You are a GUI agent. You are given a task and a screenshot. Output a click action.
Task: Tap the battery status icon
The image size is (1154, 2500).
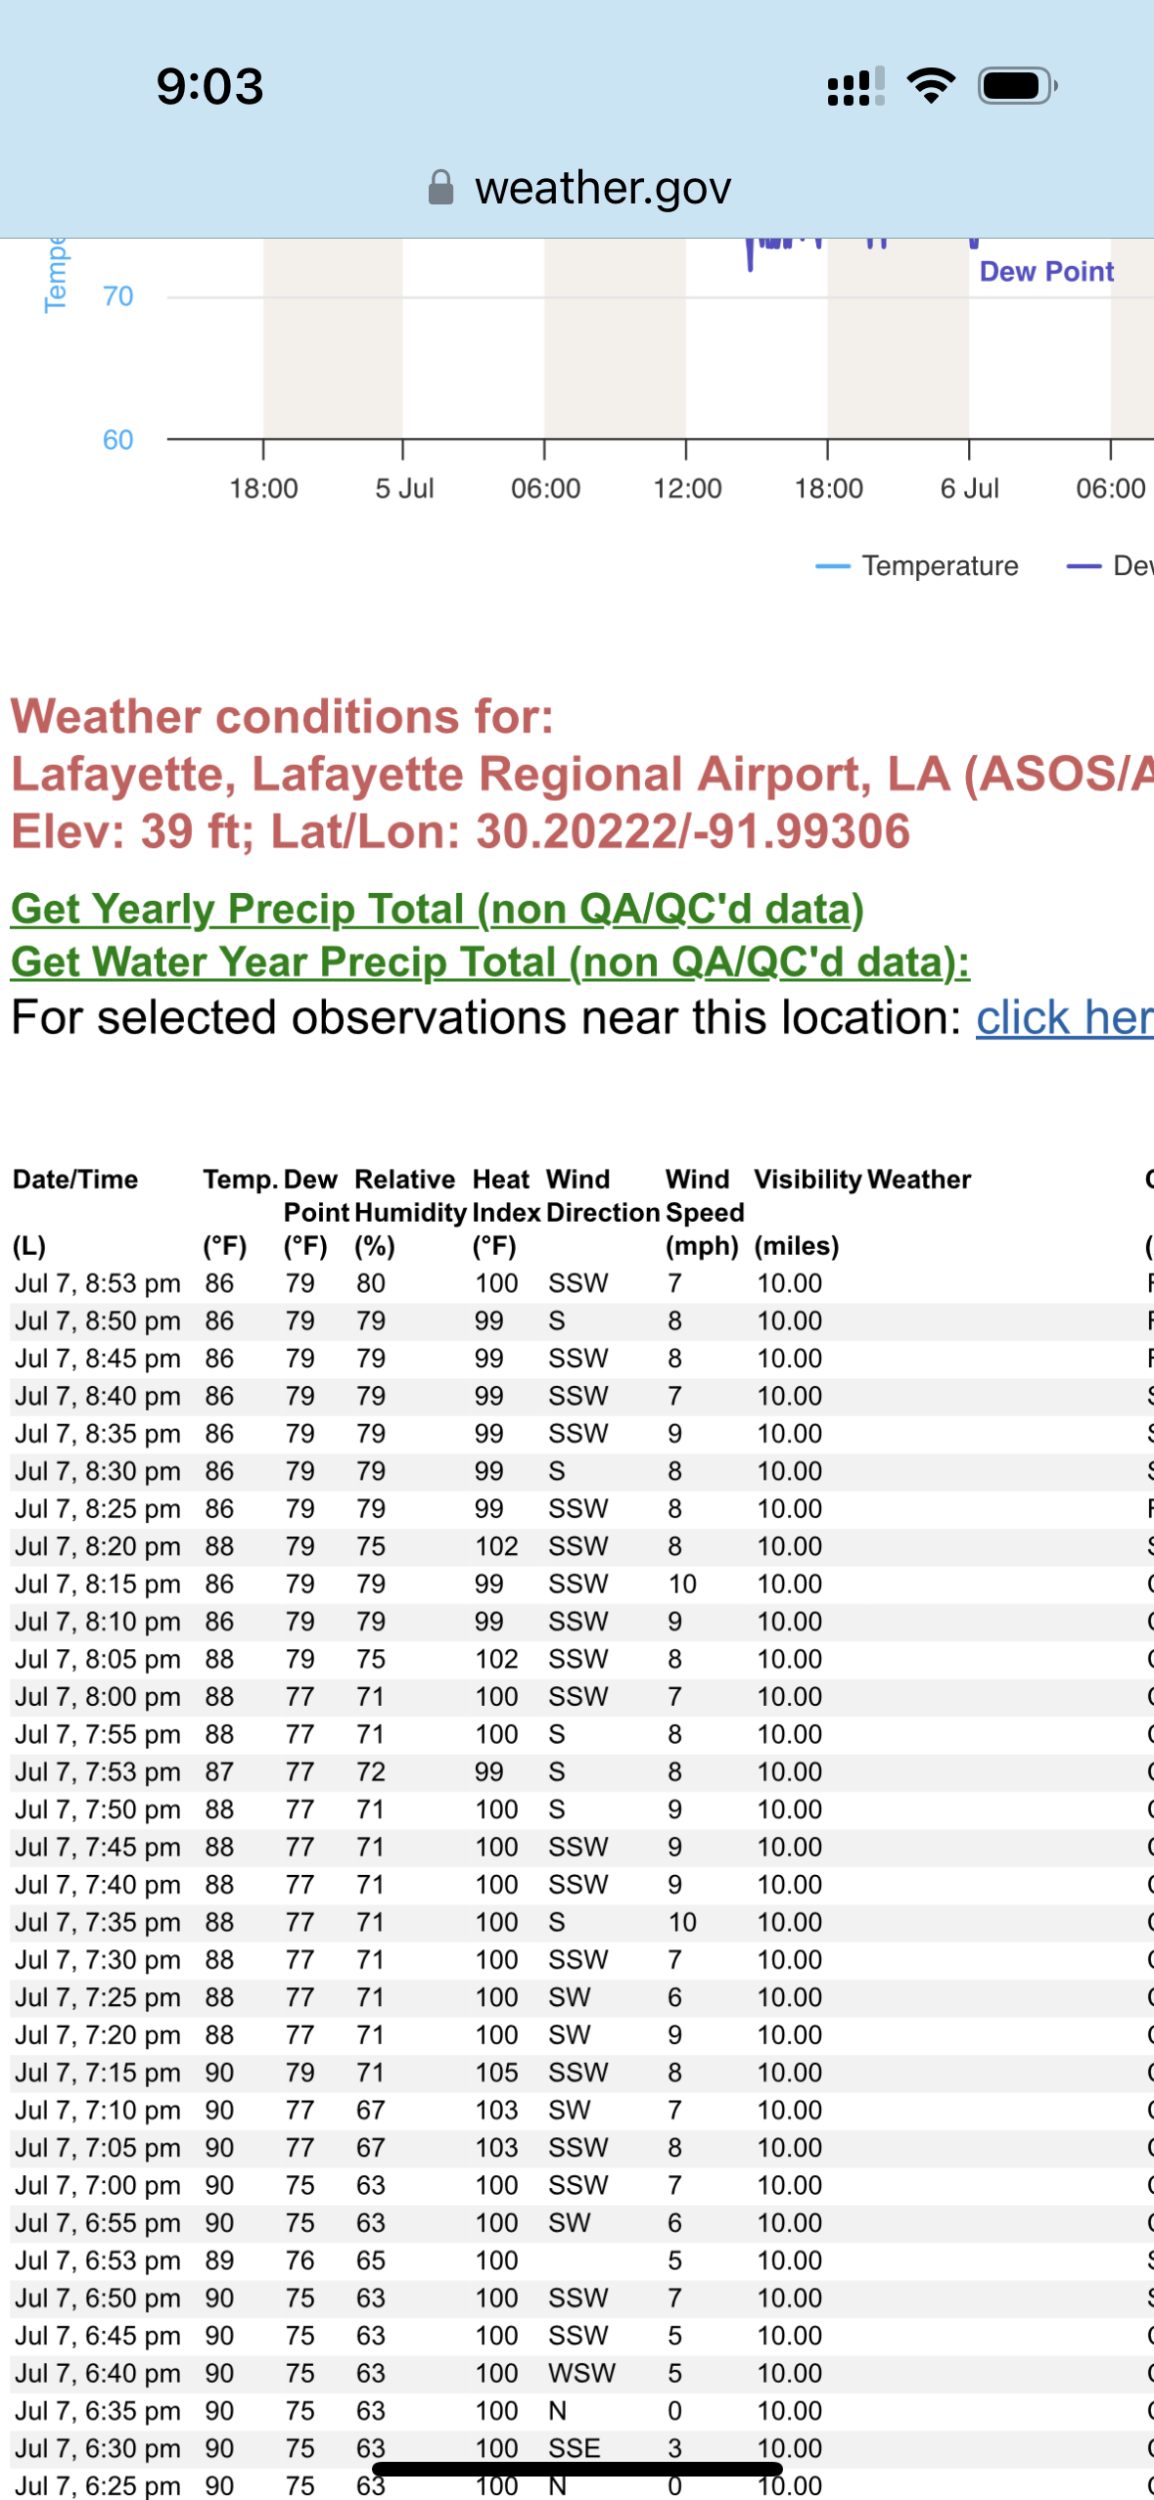point(1018,86)
